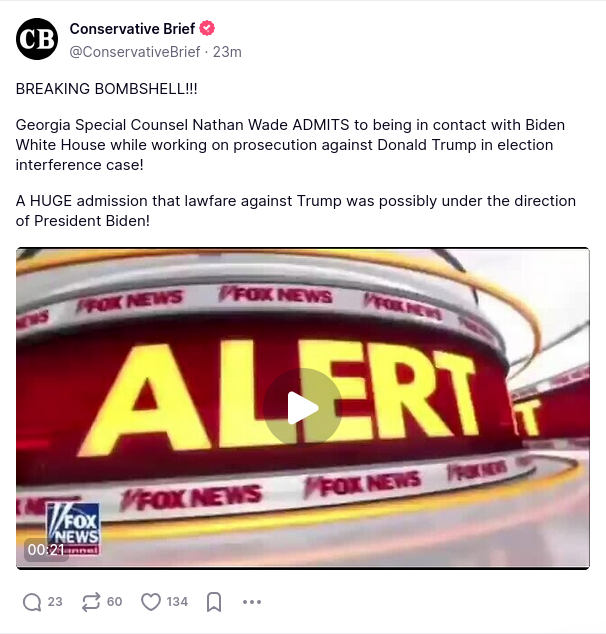Click the ALERT video thumbnail area

pyautogui.click(x=303, y=408)
